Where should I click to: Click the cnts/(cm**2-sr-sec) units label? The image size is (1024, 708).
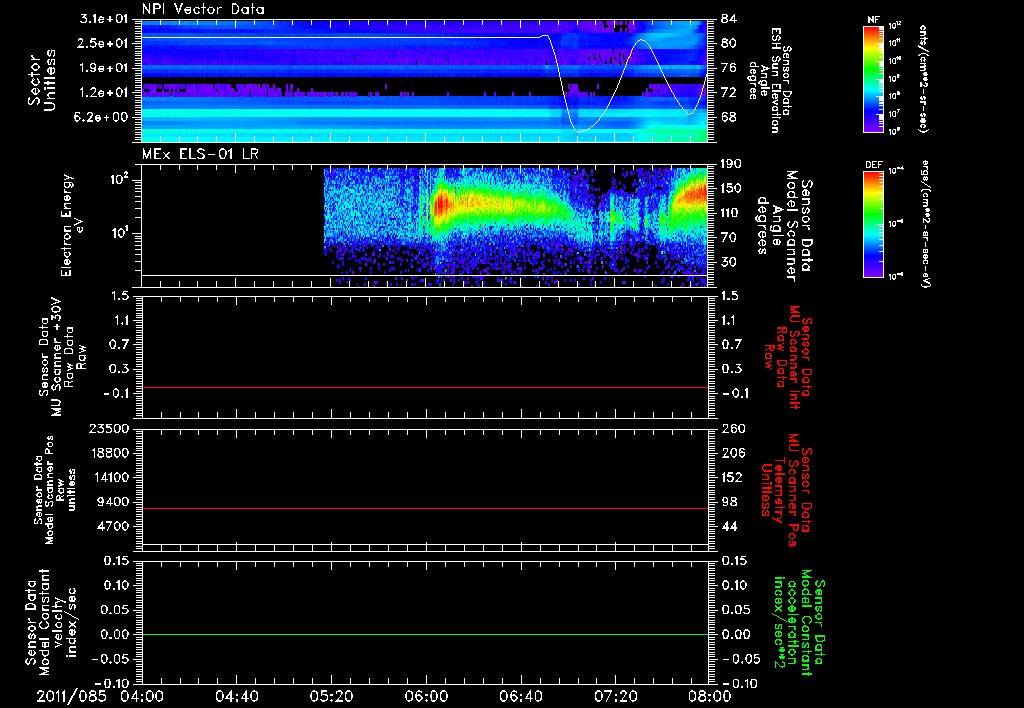click(x=922, y=78)
